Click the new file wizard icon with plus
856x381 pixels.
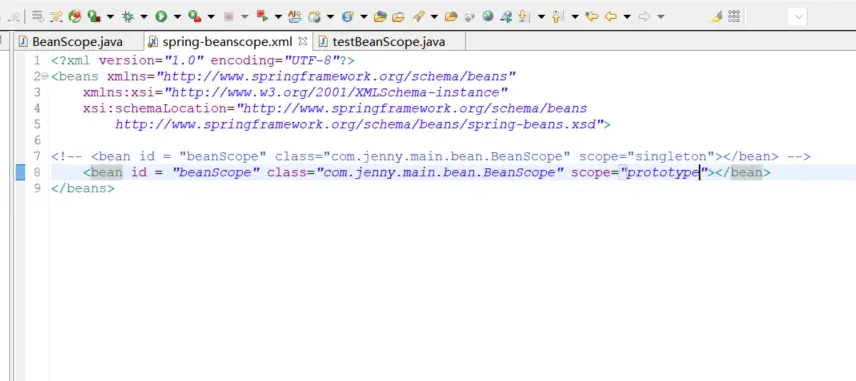click(x=295, y=16)
